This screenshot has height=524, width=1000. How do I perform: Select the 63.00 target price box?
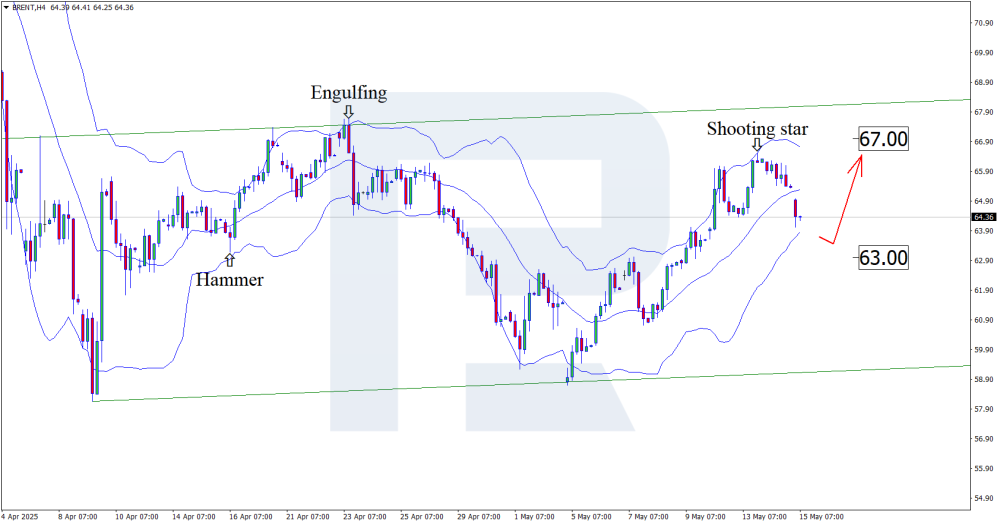coord(884,258)
